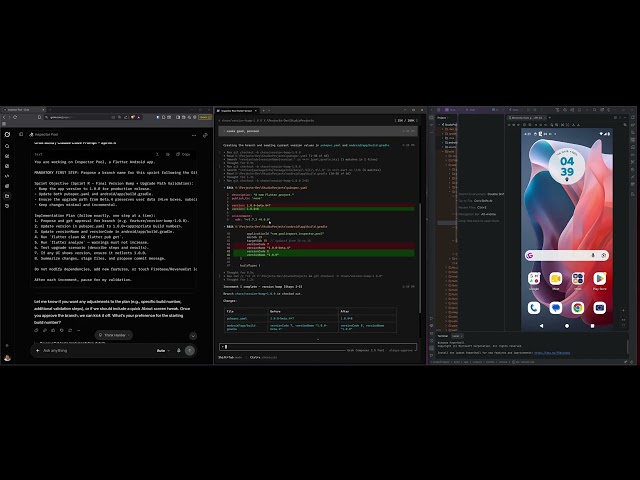This screenshot has width=640, height=480.
Task: Click the PowerShell install link in terminal
Action: point(552,353)
